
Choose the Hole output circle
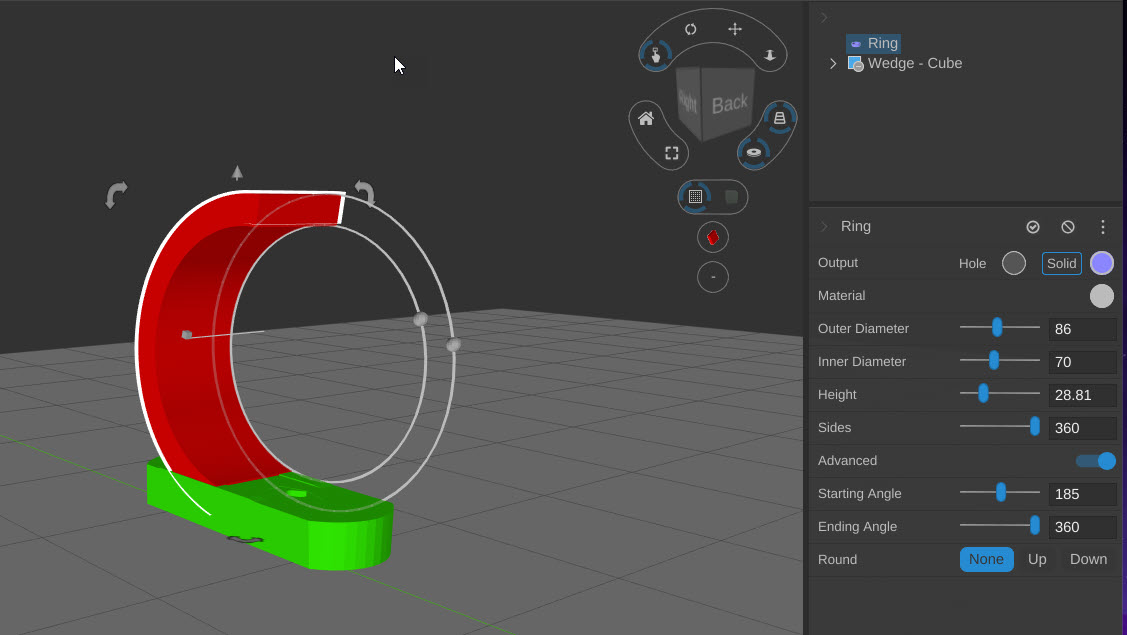(1013, 263)
